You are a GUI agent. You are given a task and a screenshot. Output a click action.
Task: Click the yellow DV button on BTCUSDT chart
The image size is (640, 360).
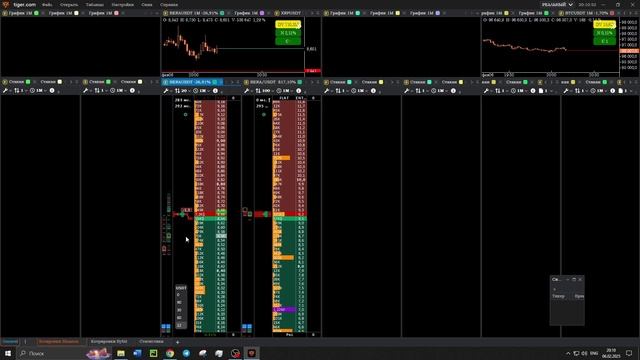(604, 24)
